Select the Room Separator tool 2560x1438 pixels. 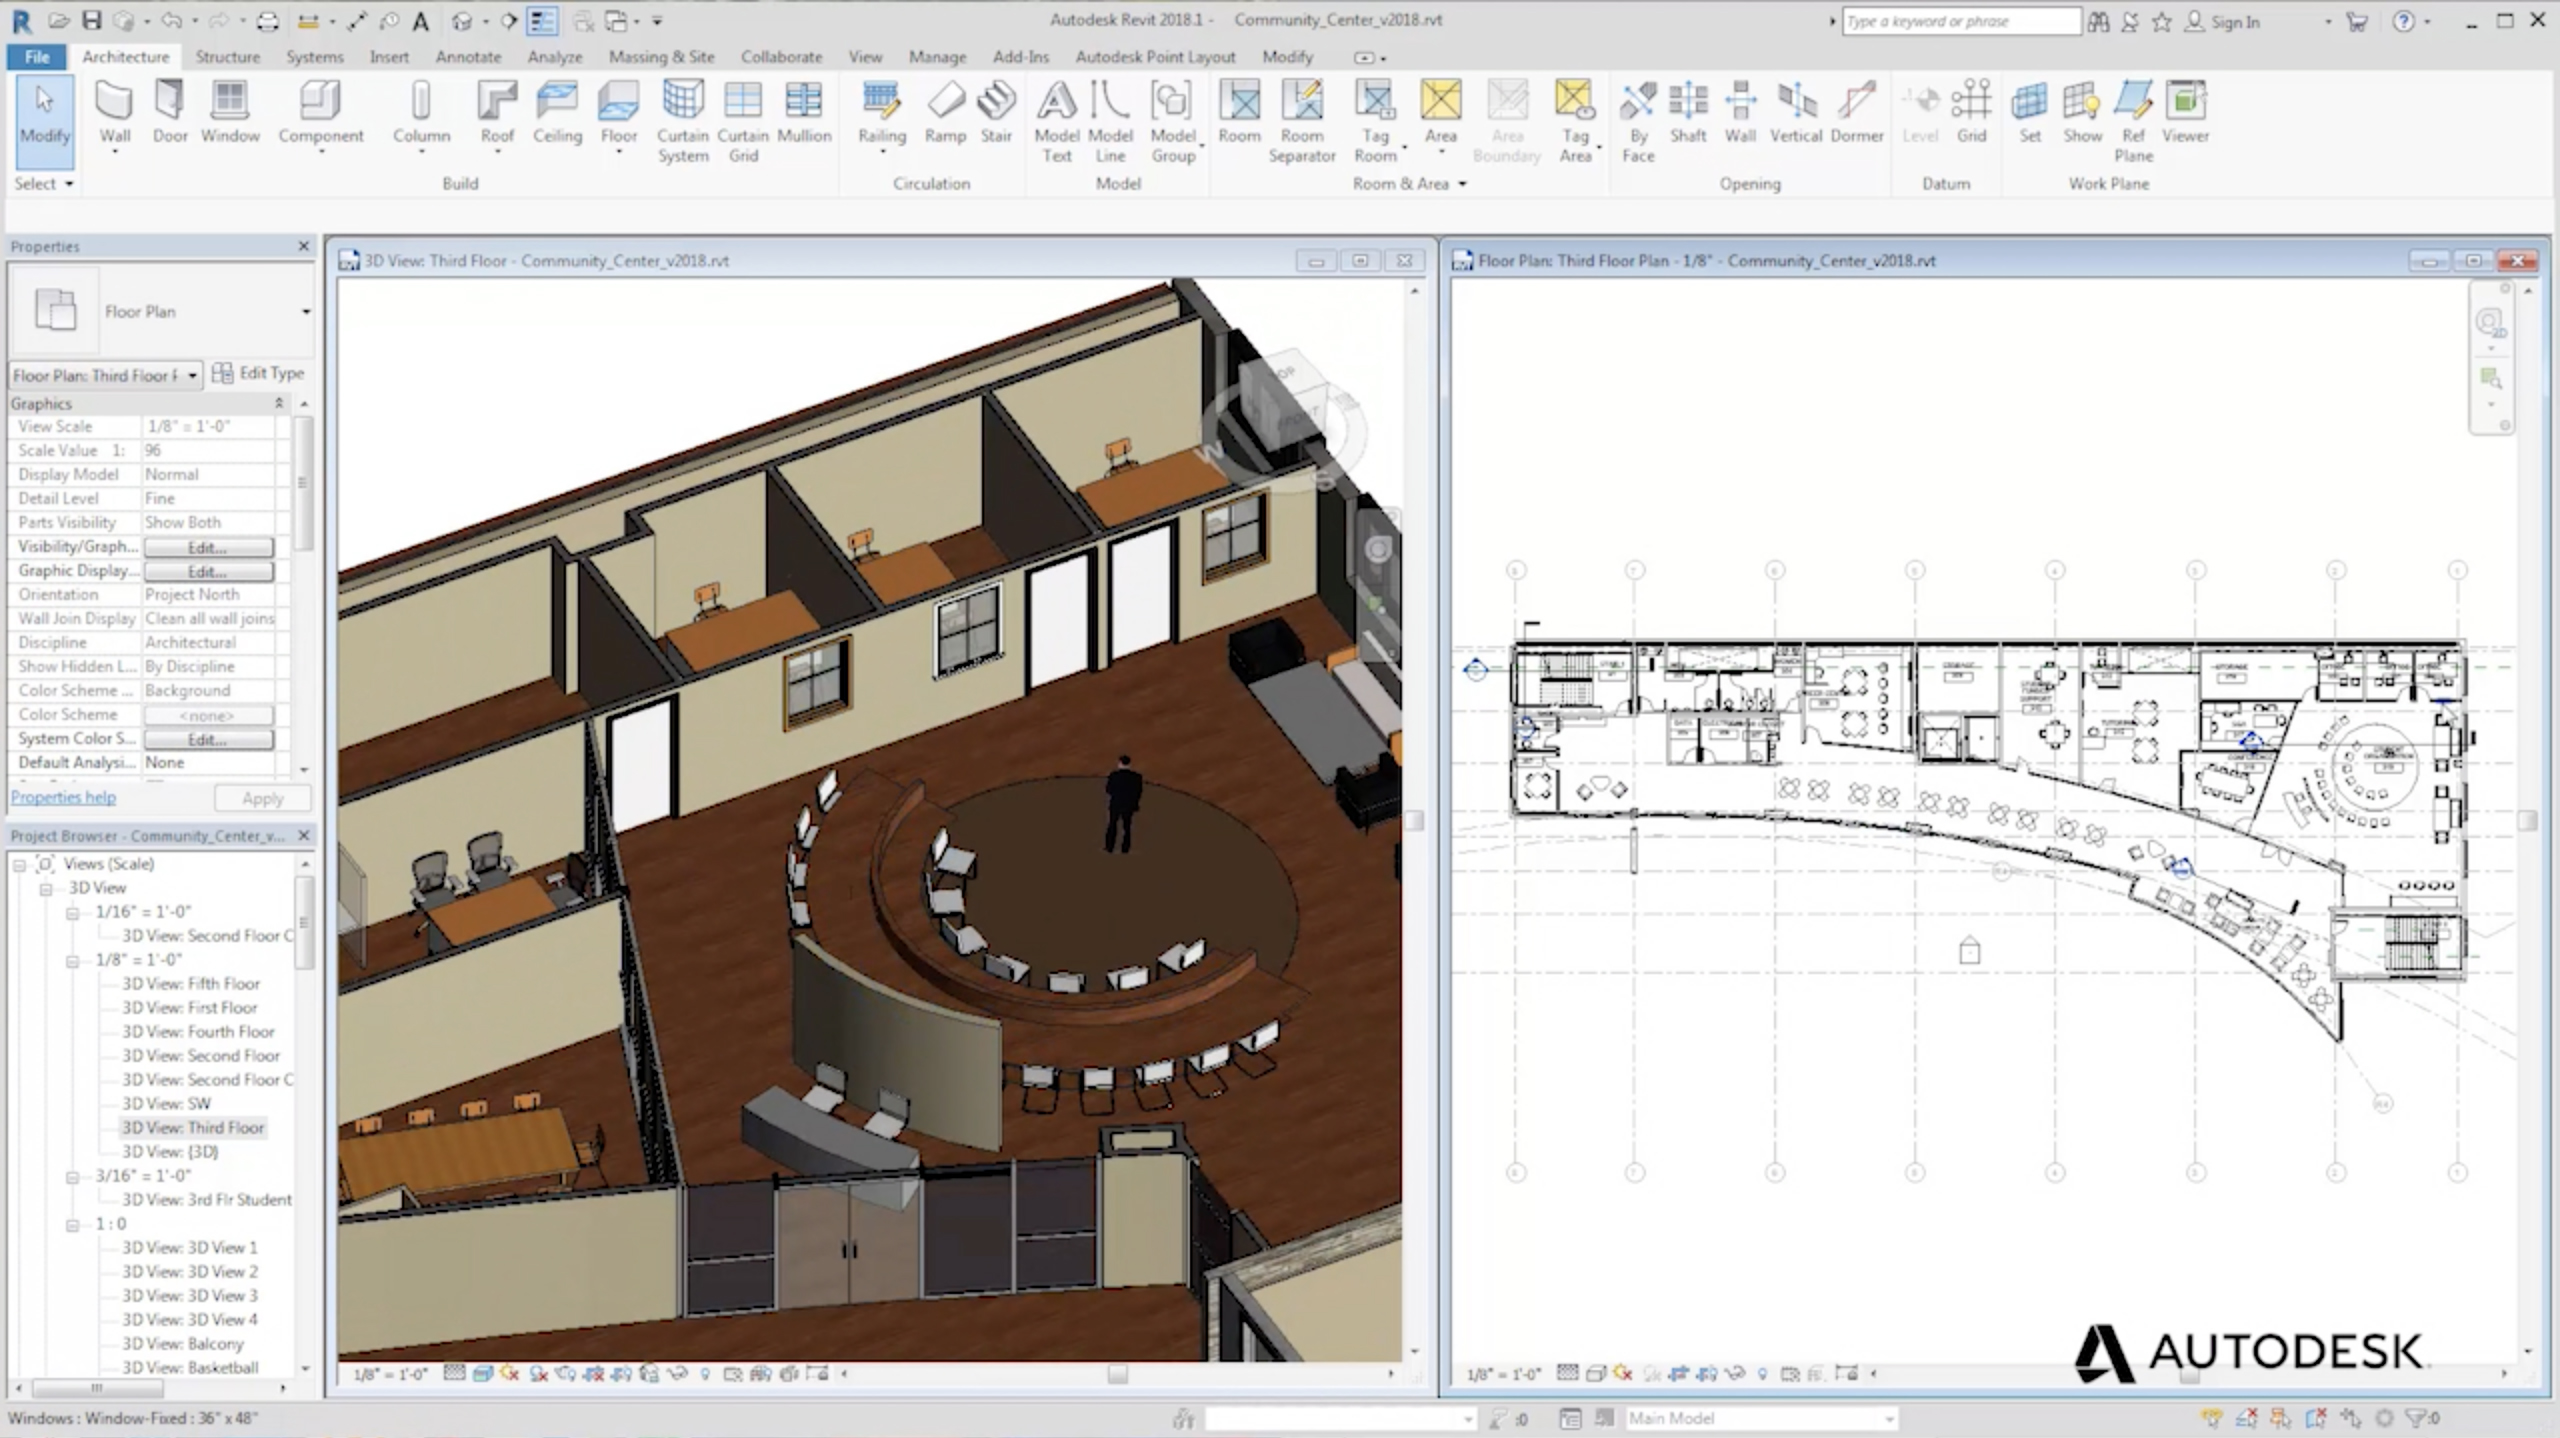pos(1302,121)
